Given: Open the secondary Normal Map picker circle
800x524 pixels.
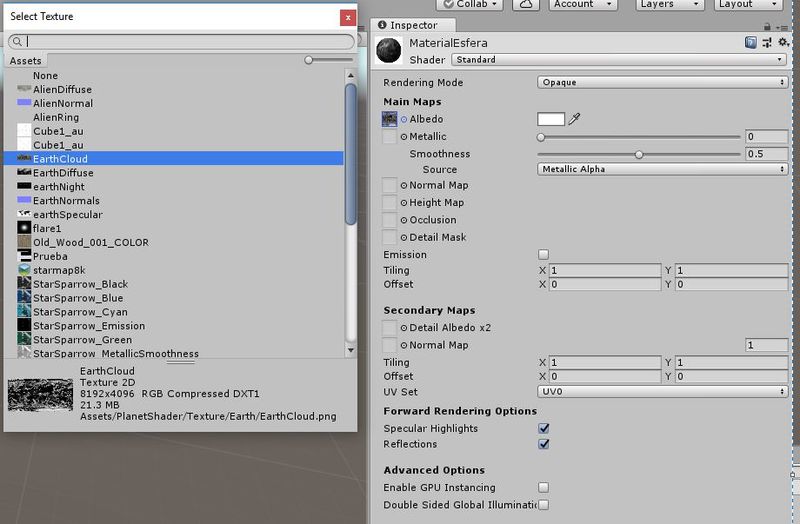Looking at the screenshot, I should tap(404, 345).
